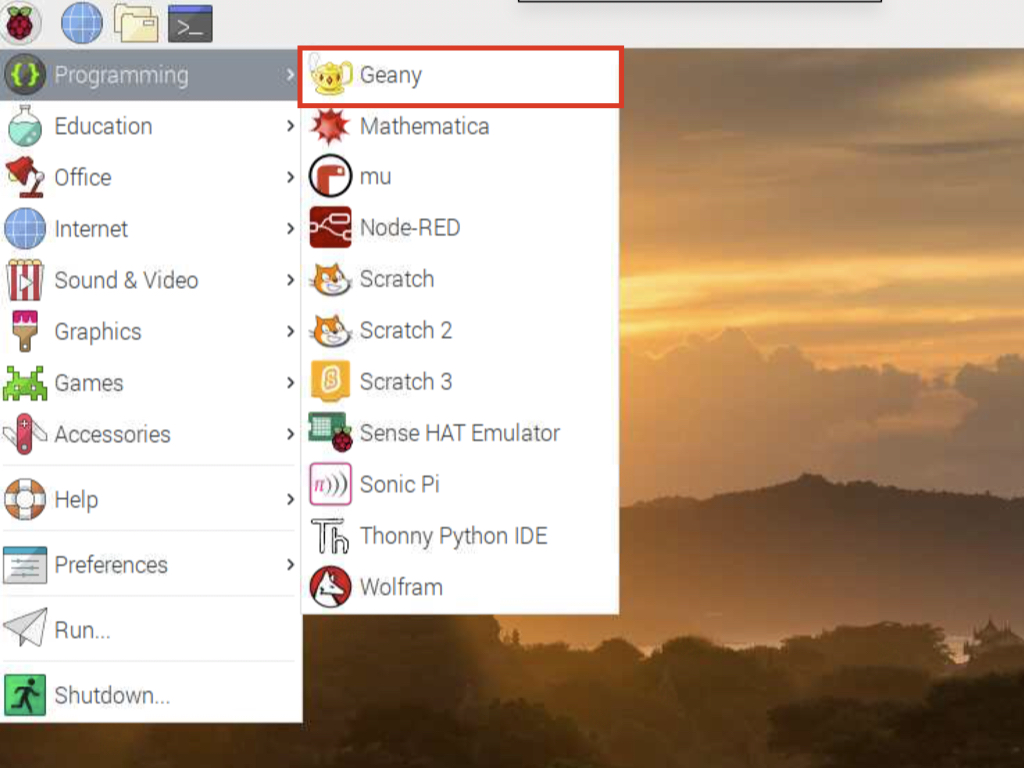Click the Programming curly braces icon
The image size is (1024, 768).
point(25,74)
